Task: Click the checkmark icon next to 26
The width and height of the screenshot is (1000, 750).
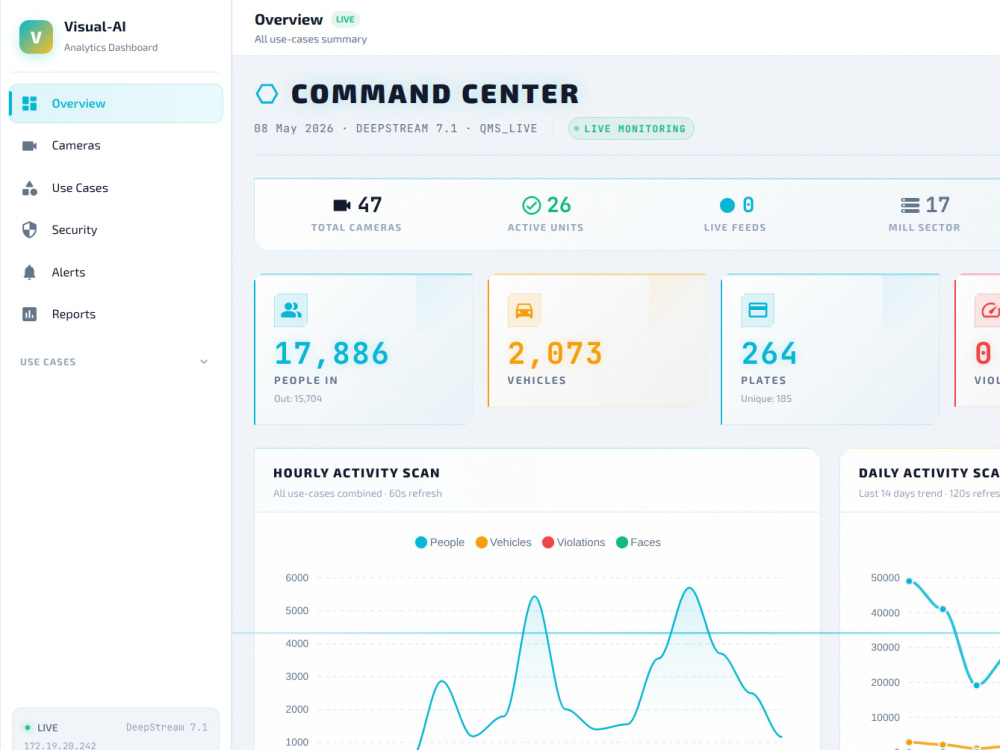Action: 531,205
